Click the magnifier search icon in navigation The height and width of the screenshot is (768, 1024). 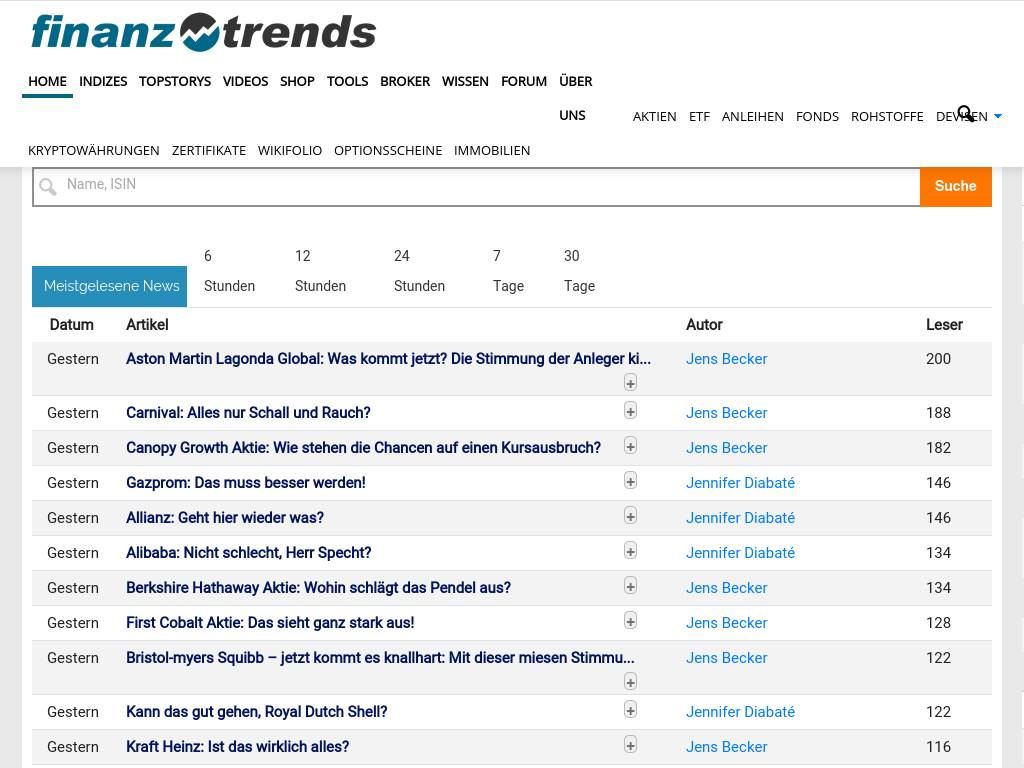click(x=965, y=114)
